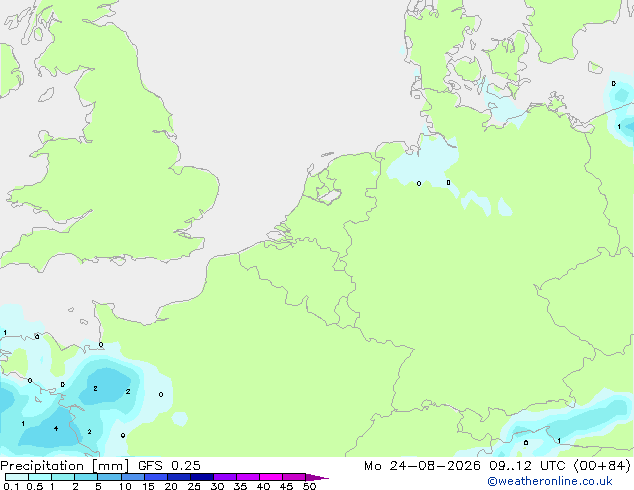Select the 2–5 mm legend color swatch

(x=86, y=477)
